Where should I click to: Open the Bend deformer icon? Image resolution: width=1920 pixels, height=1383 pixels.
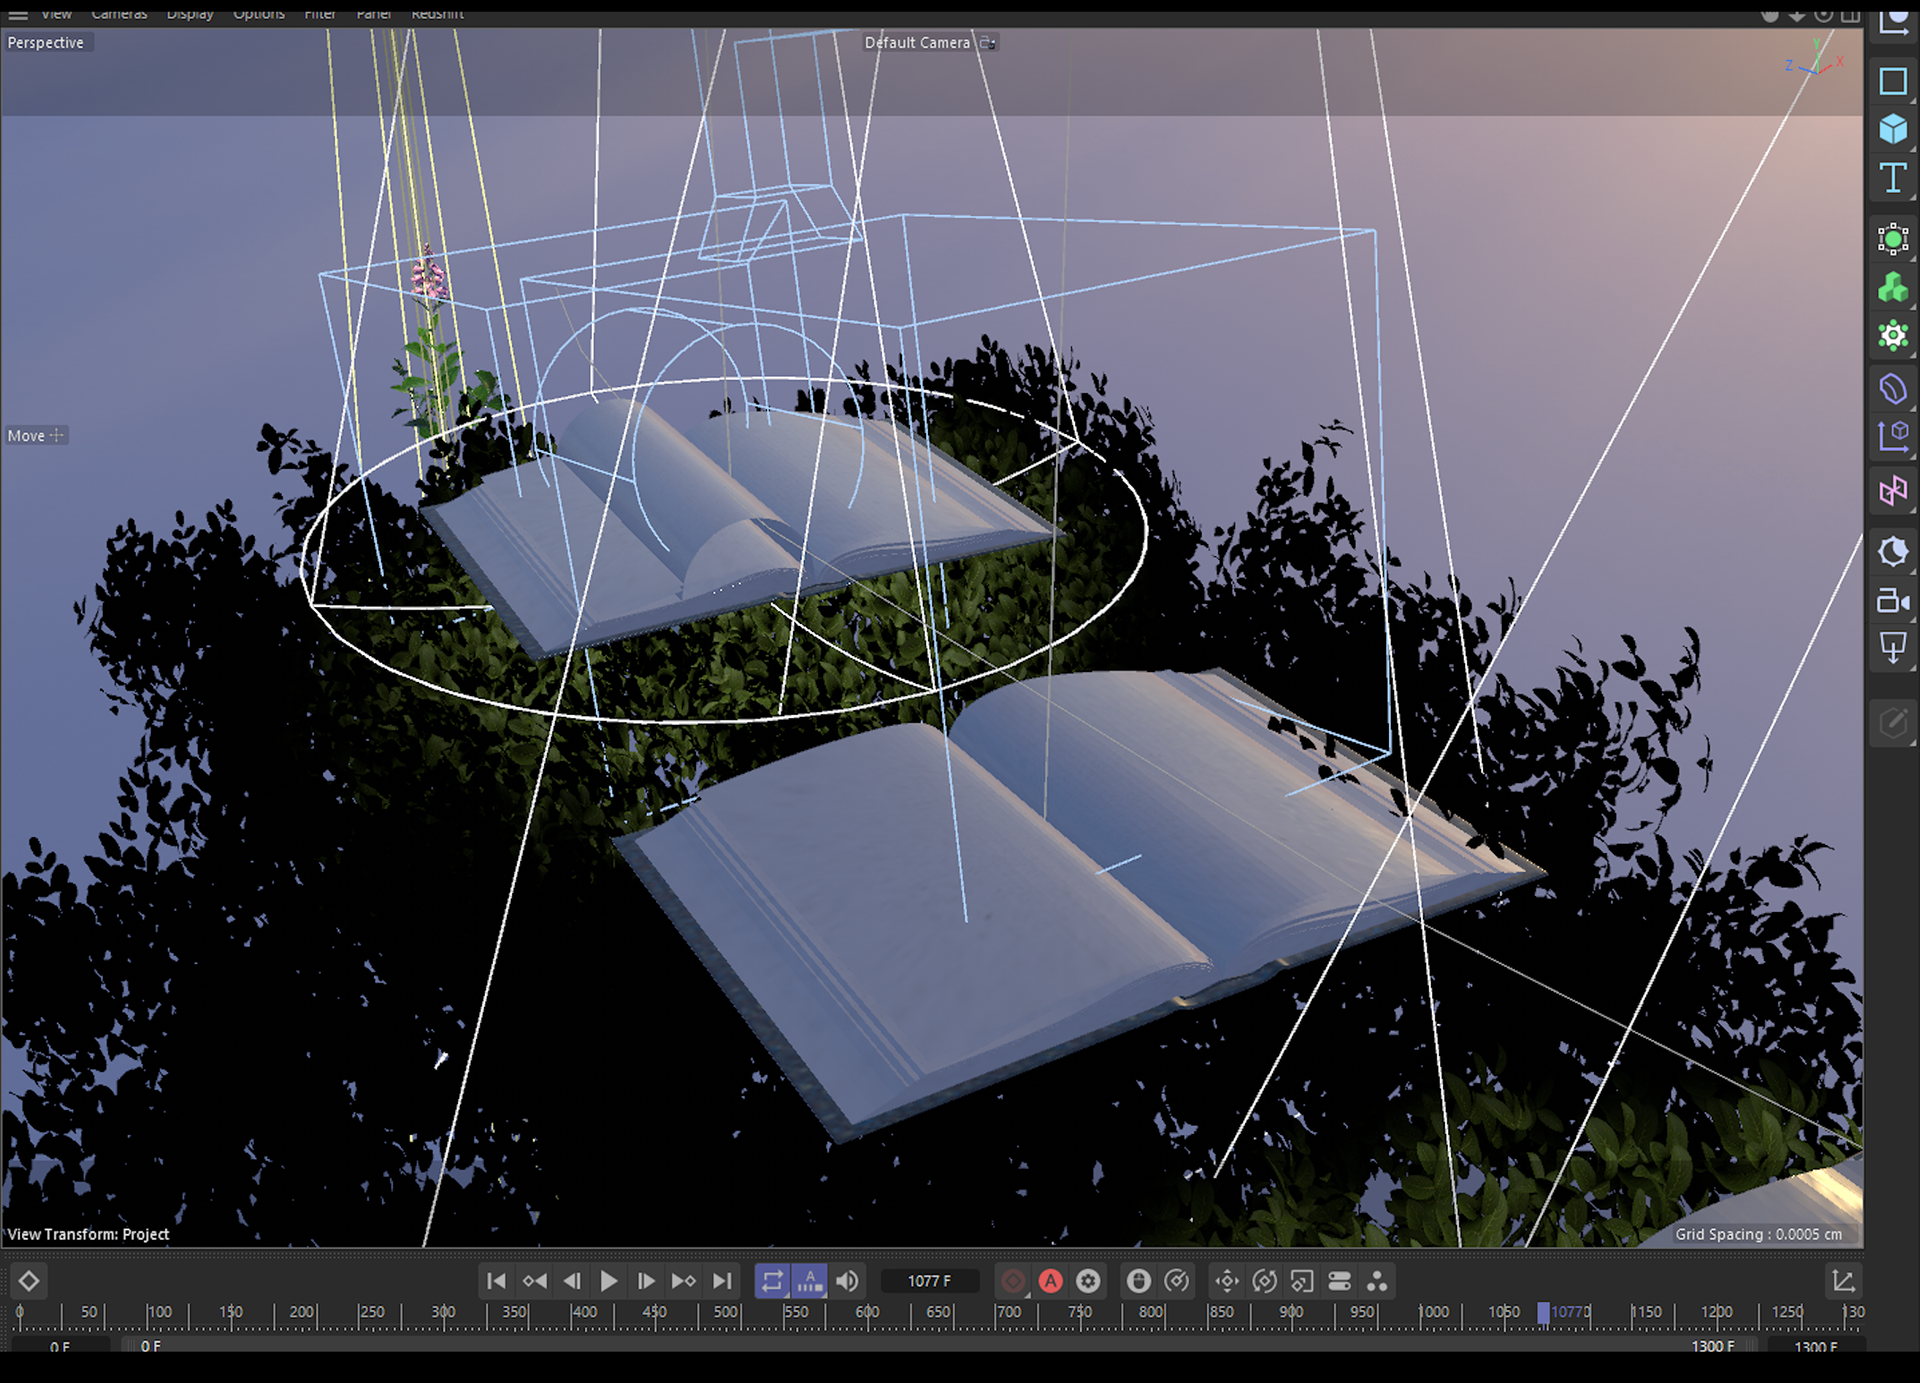click(1892, 389)
